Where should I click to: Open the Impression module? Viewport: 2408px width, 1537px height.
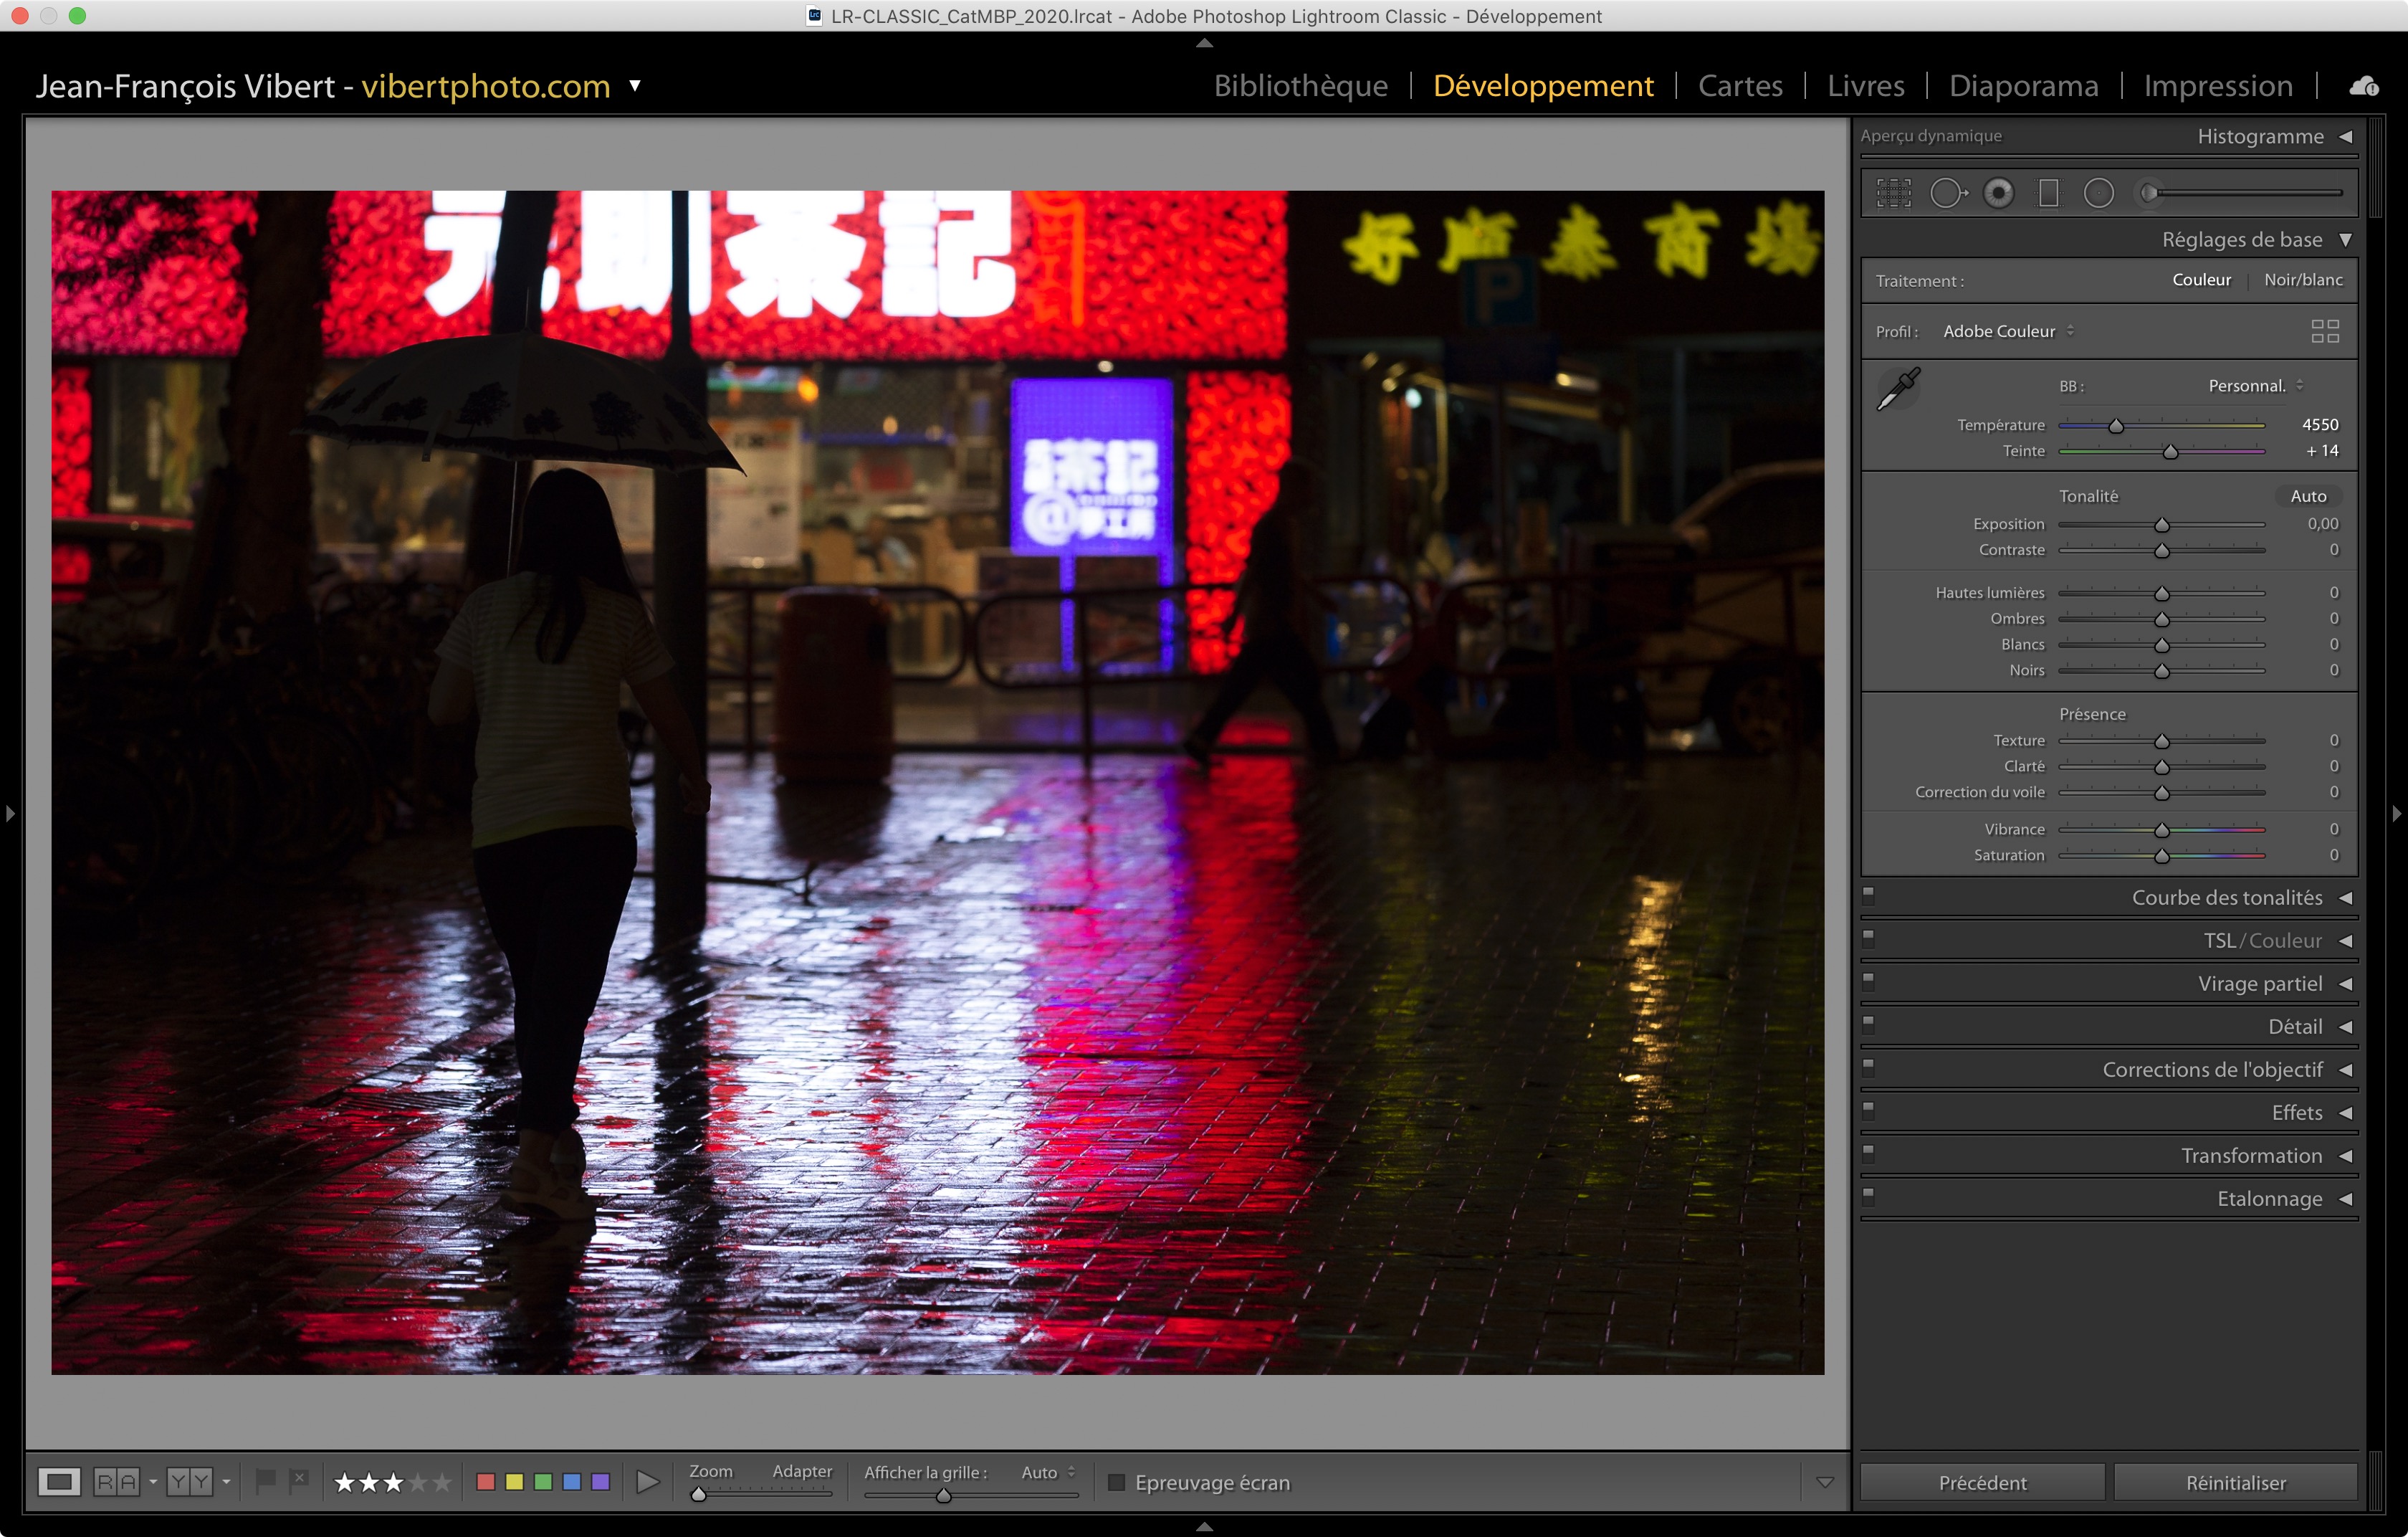click(2217, 86)
